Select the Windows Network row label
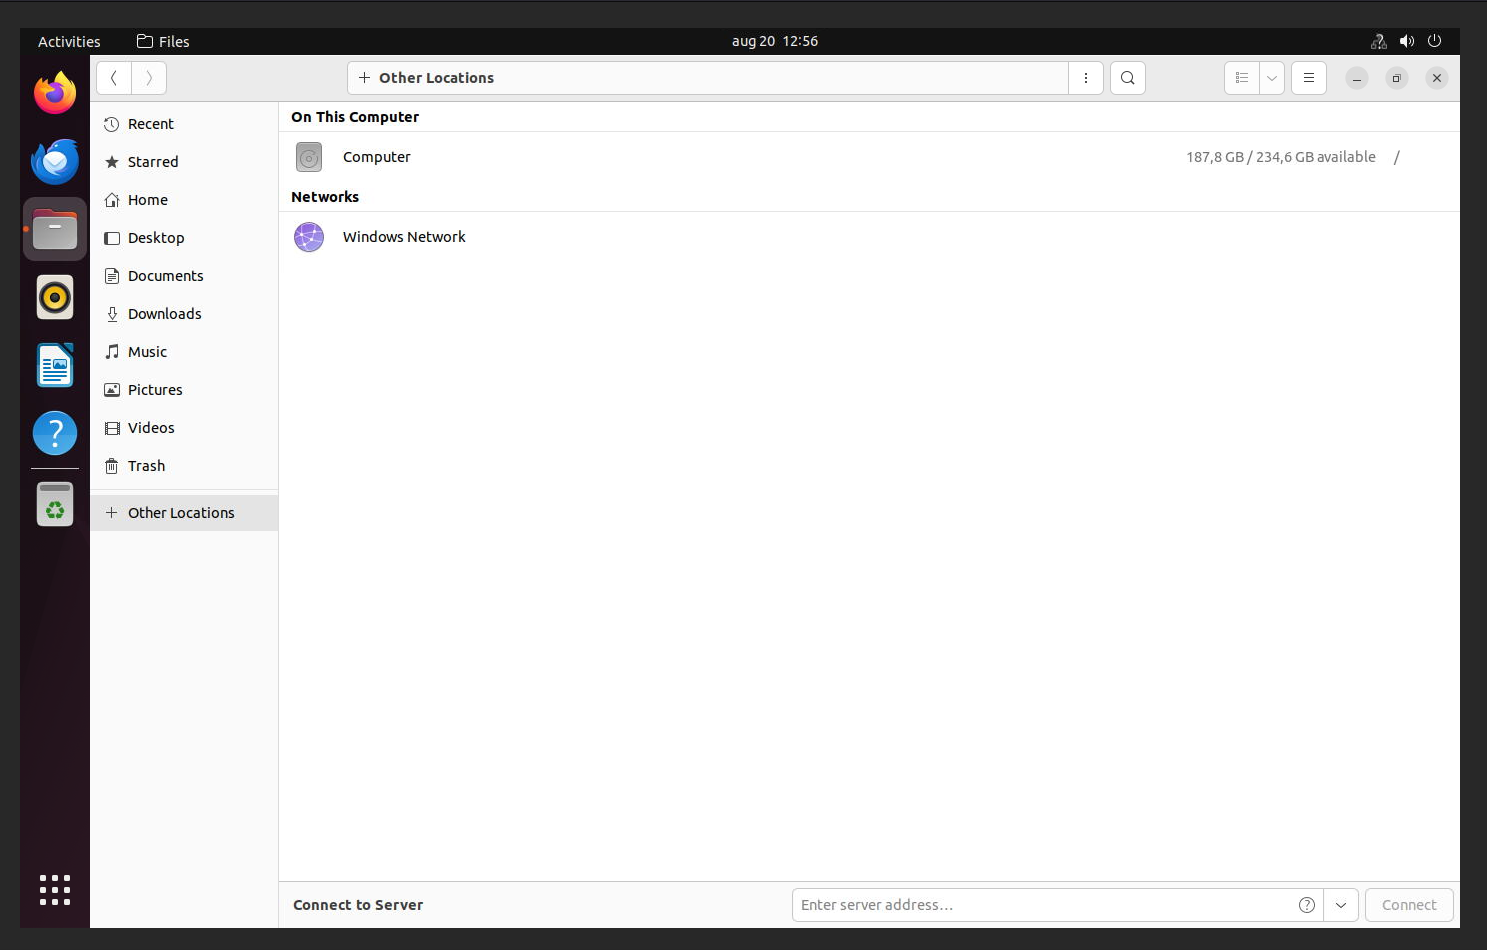Viewport: 1487px width, 950px height. click(404, 237)
